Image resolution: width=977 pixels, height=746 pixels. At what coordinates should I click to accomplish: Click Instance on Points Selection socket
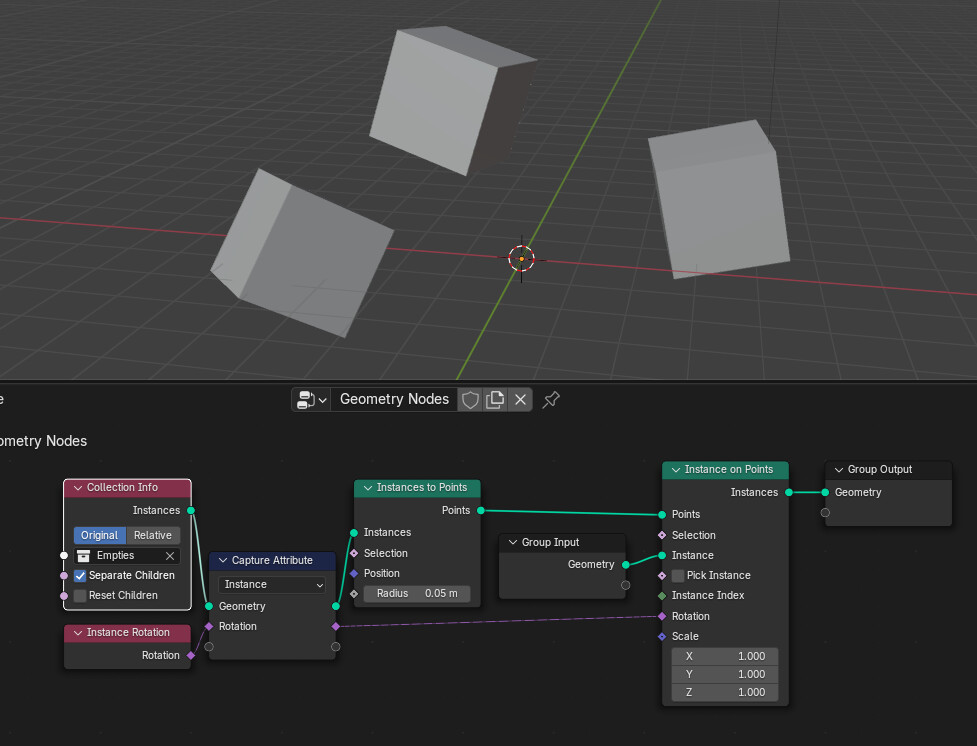click(662, 535)
